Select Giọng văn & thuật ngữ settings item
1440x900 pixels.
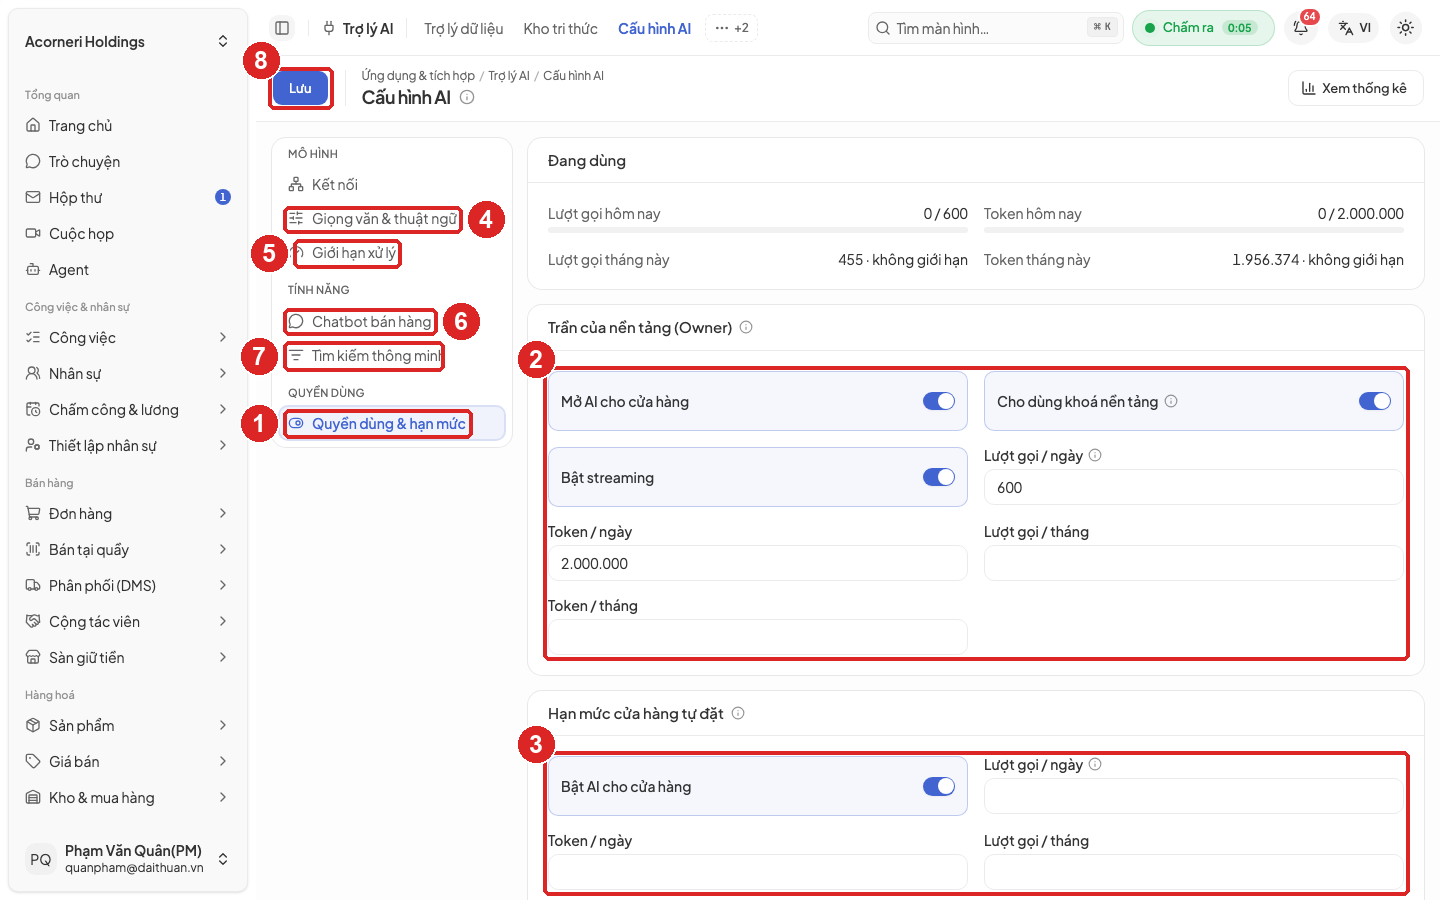[392, 219]
